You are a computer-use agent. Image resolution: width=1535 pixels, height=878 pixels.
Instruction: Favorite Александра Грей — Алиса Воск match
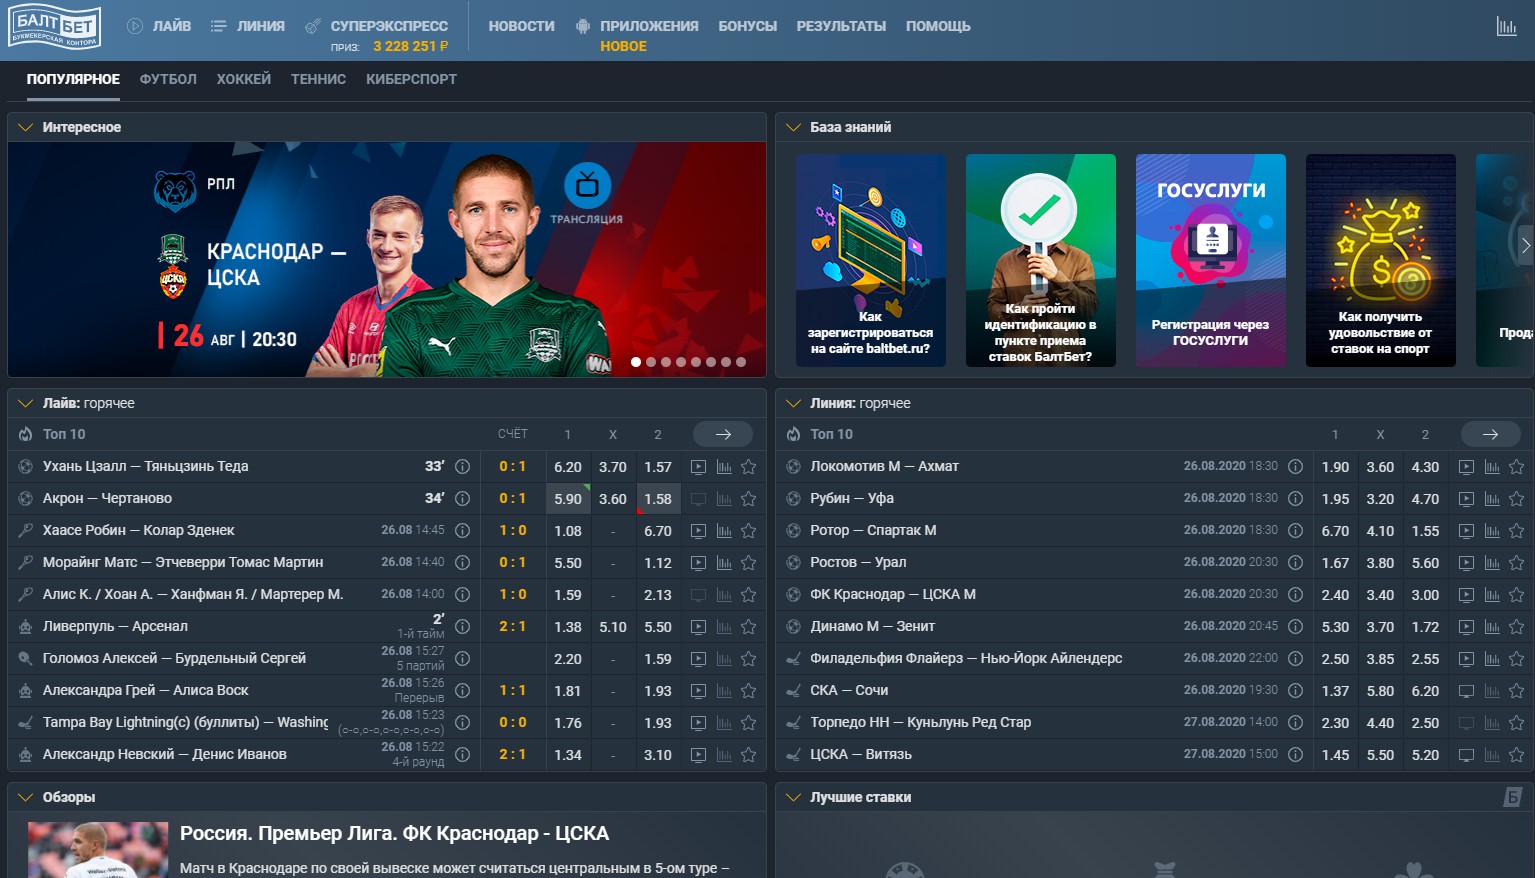point(748,691)
